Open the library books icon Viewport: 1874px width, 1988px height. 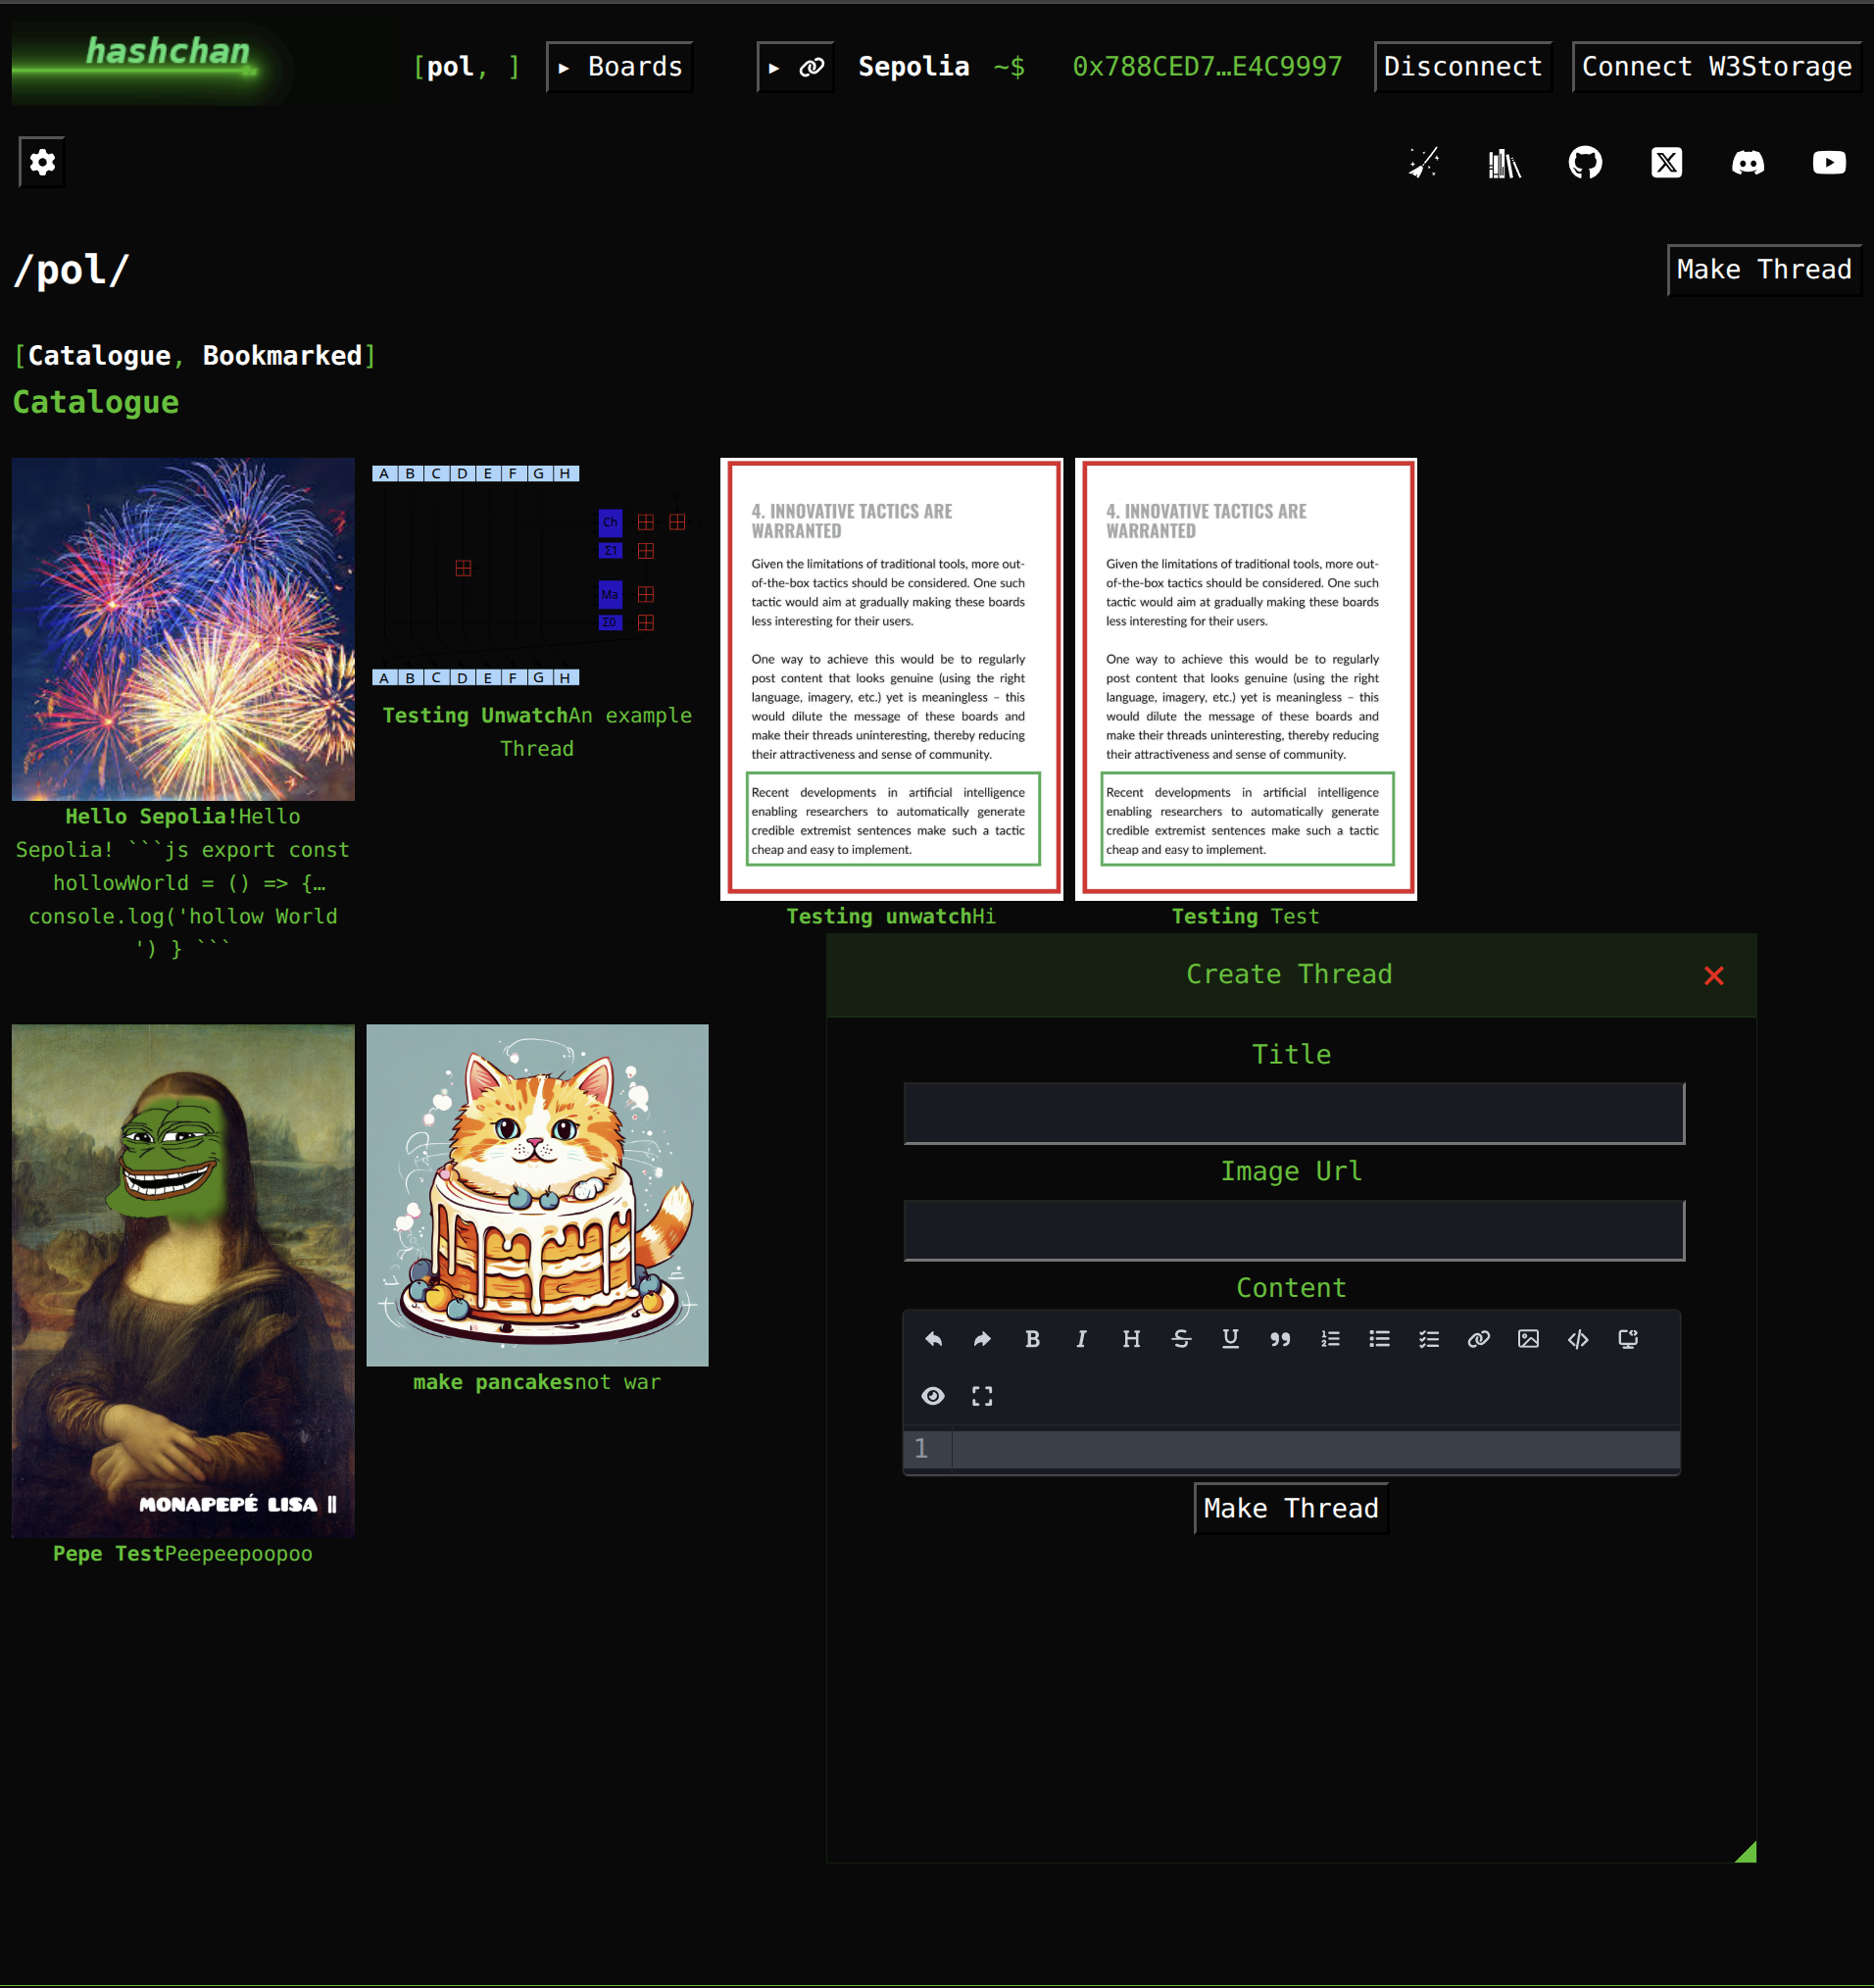coord(1504,162)
